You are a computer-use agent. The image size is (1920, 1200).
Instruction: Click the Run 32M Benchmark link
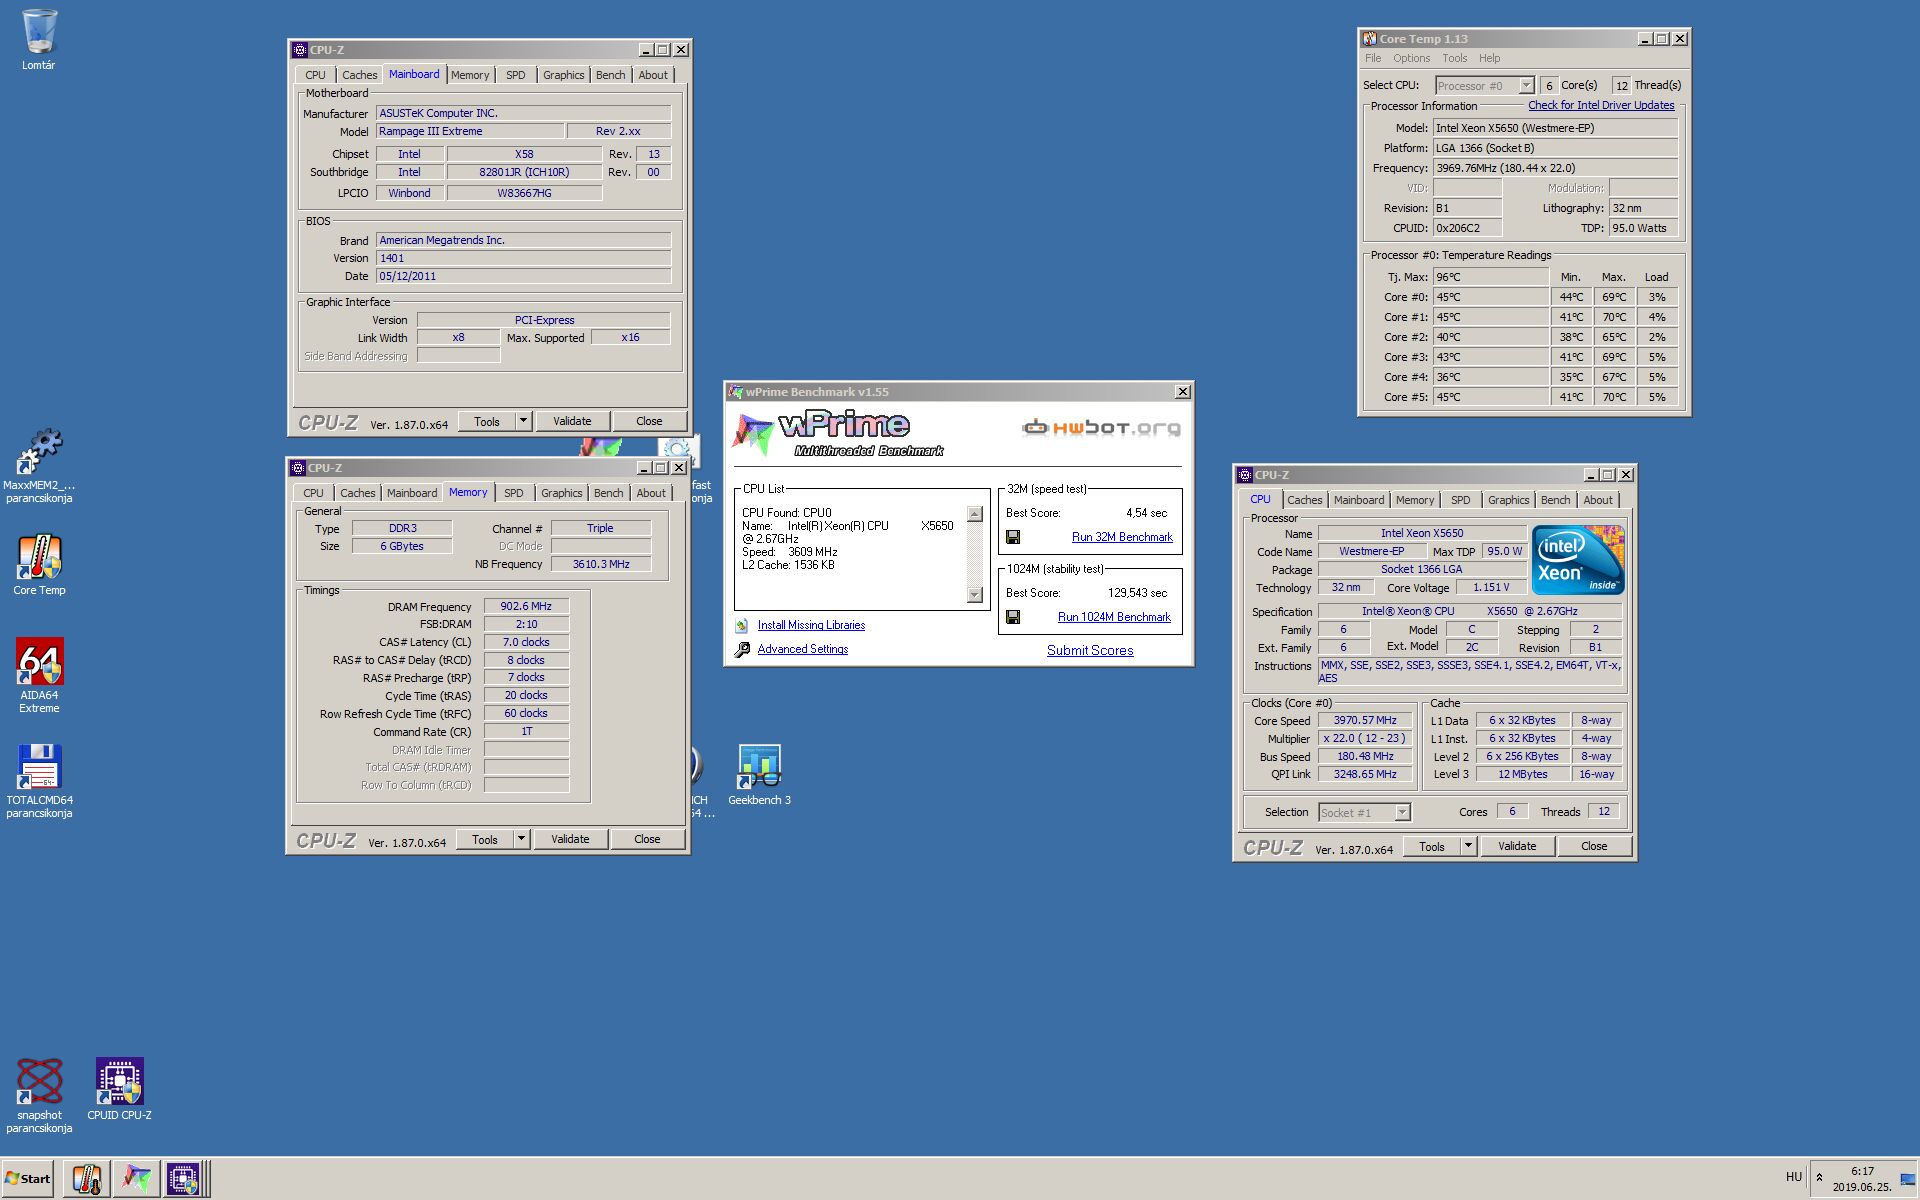coord(1122,537)
